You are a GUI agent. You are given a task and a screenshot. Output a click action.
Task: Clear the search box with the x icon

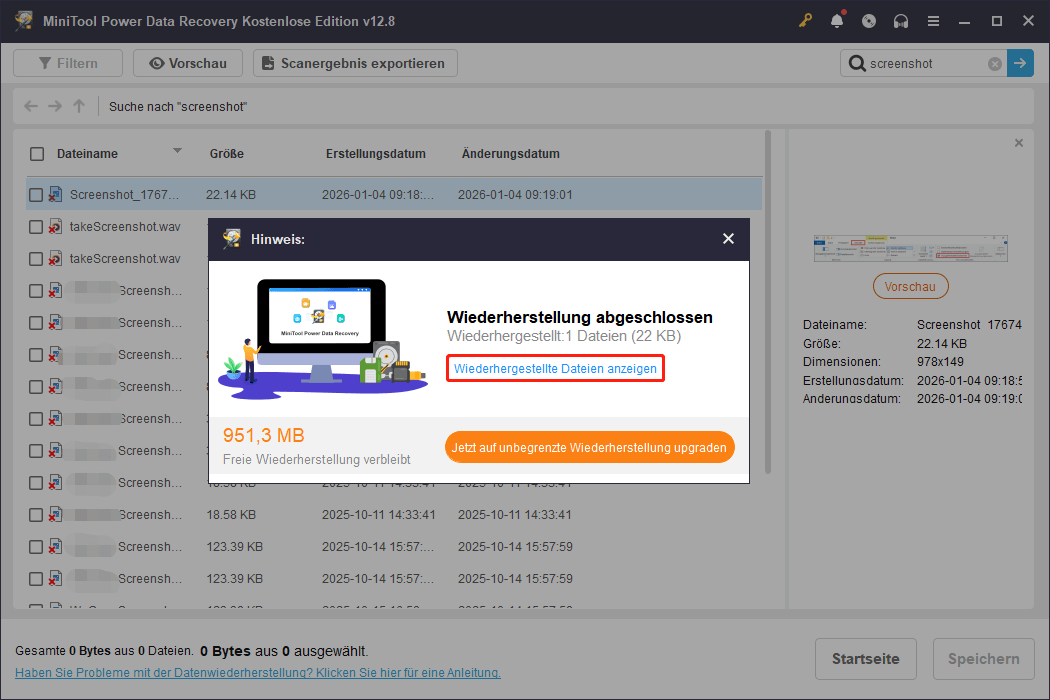click(994, 63)
